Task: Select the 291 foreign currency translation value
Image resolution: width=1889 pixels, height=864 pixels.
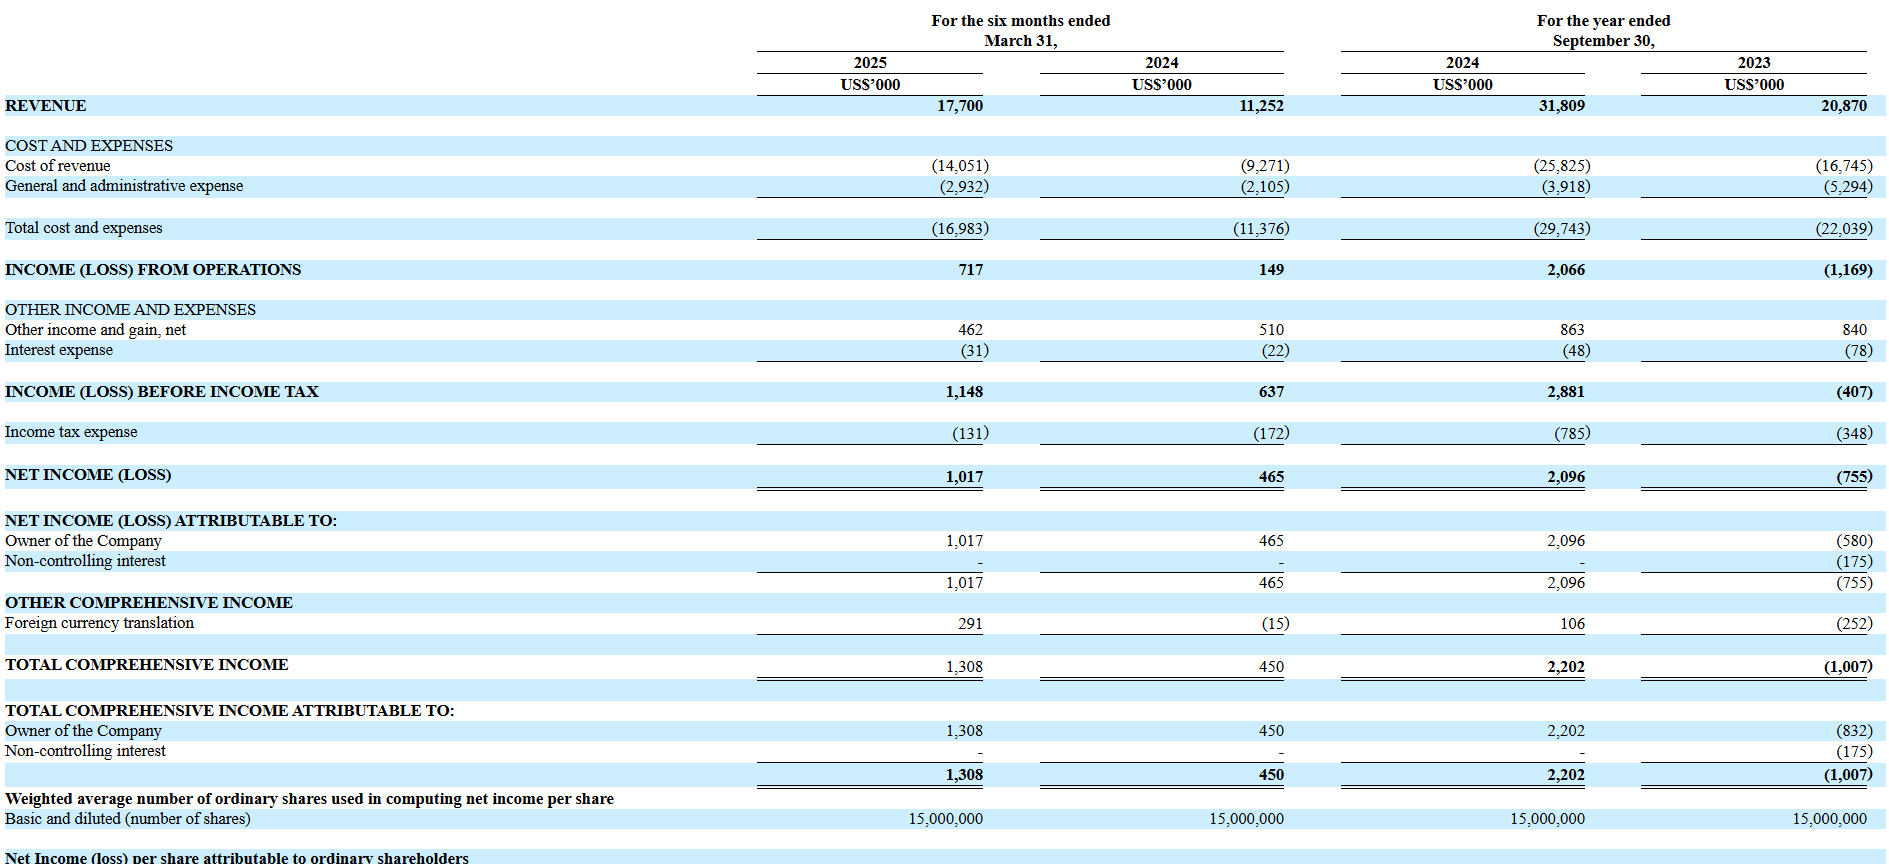Action: 969,624
